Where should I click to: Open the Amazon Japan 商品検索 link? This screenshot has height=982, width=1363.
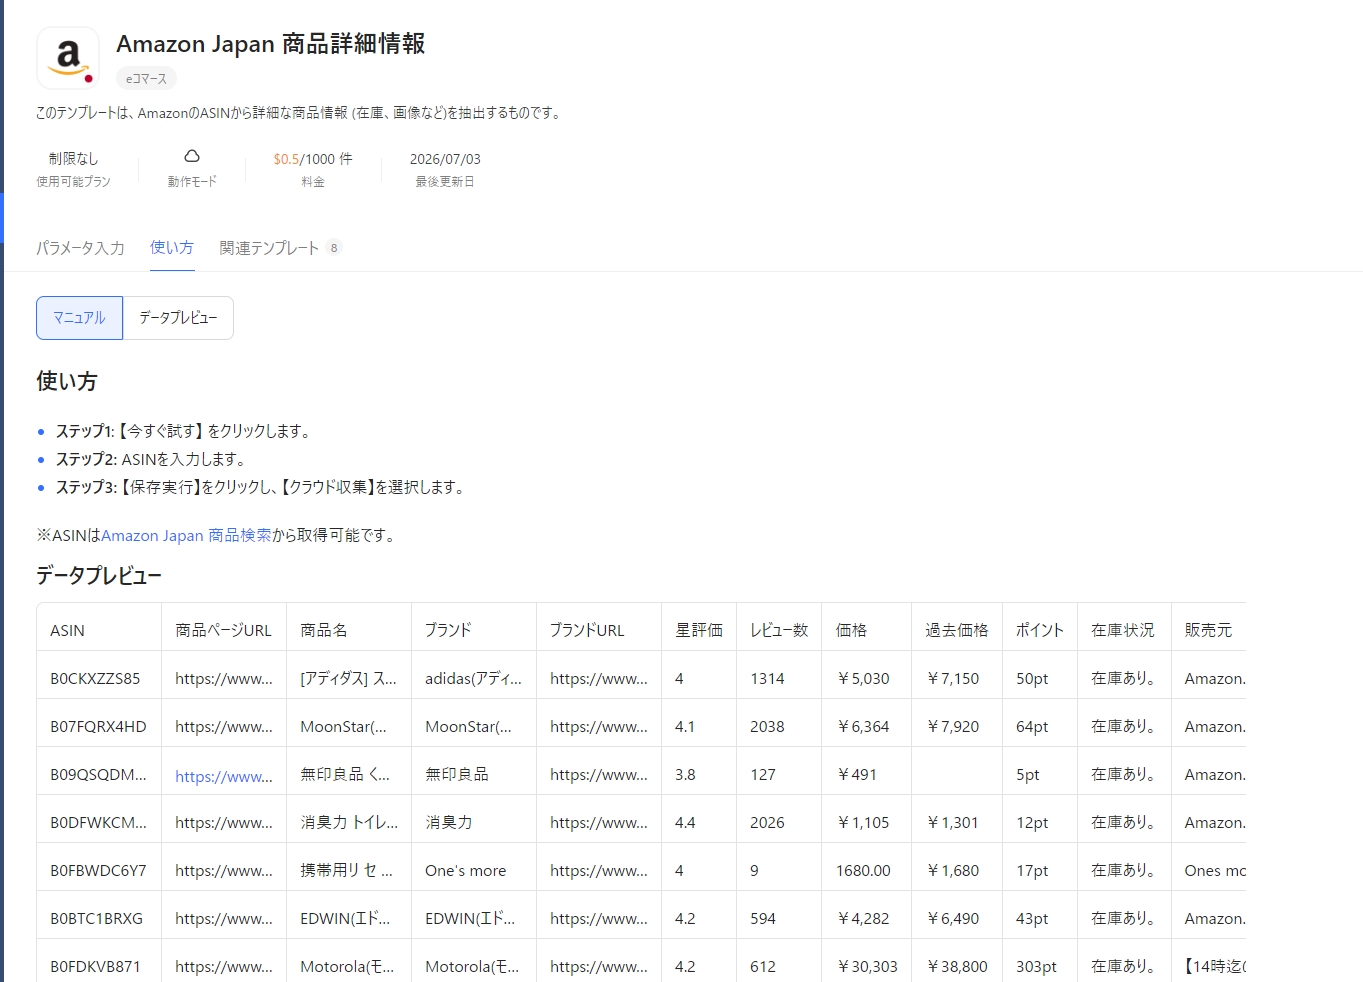click(186, 535)
